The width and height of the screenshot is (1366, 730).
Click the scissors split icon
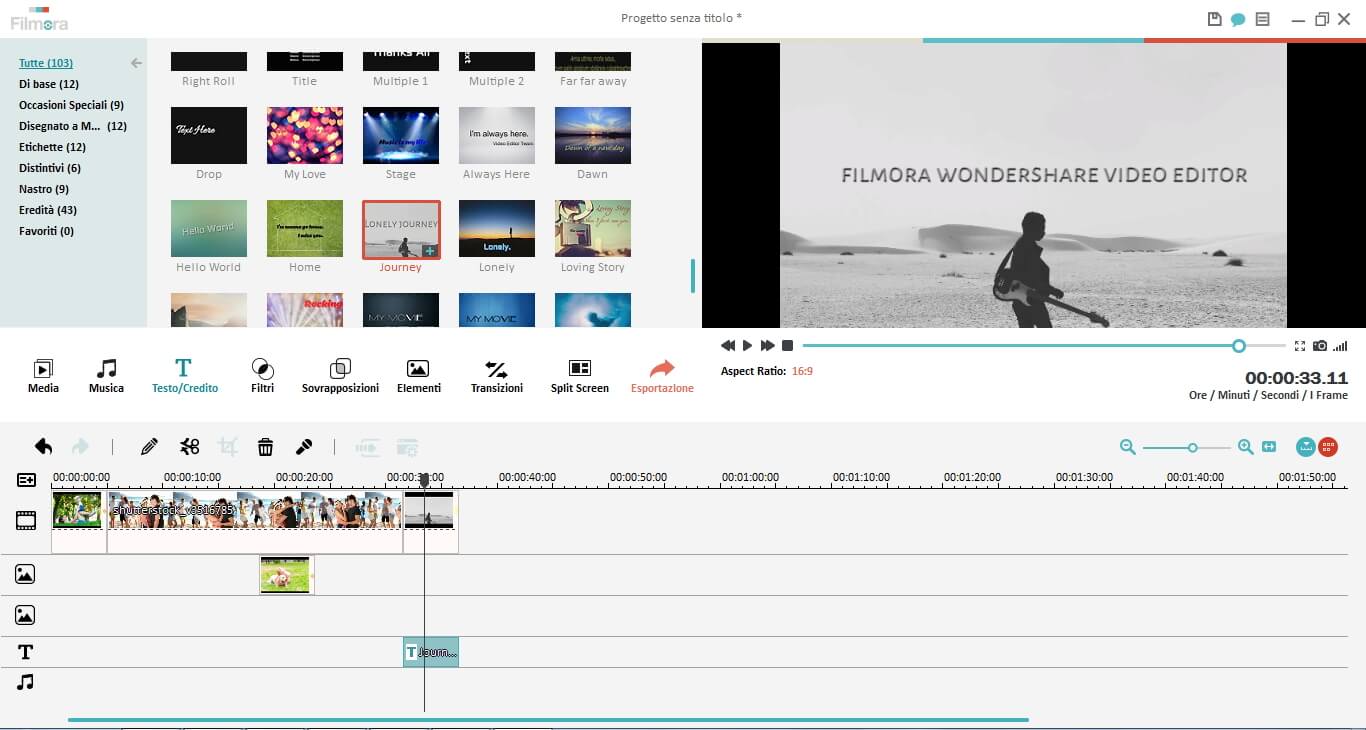(189, 447)
